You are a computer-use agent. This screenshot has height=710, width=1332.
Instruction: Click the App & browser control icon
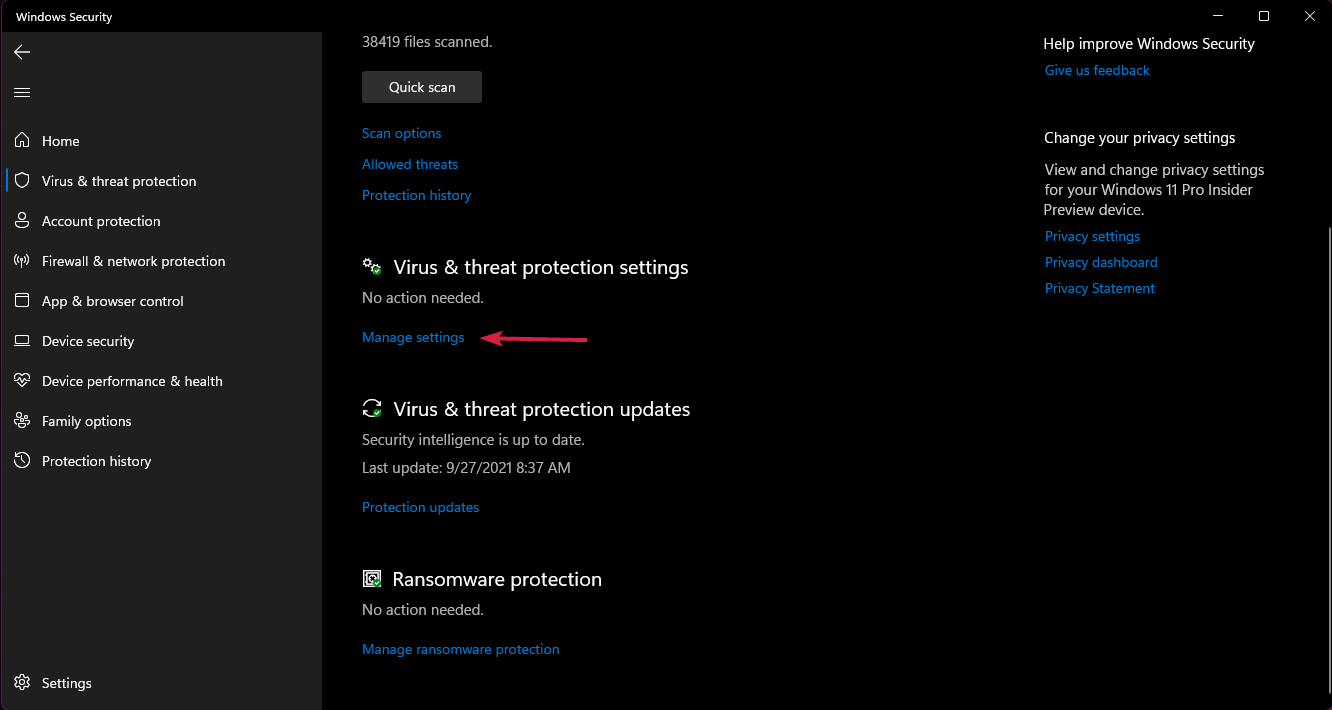click(22, 301)
